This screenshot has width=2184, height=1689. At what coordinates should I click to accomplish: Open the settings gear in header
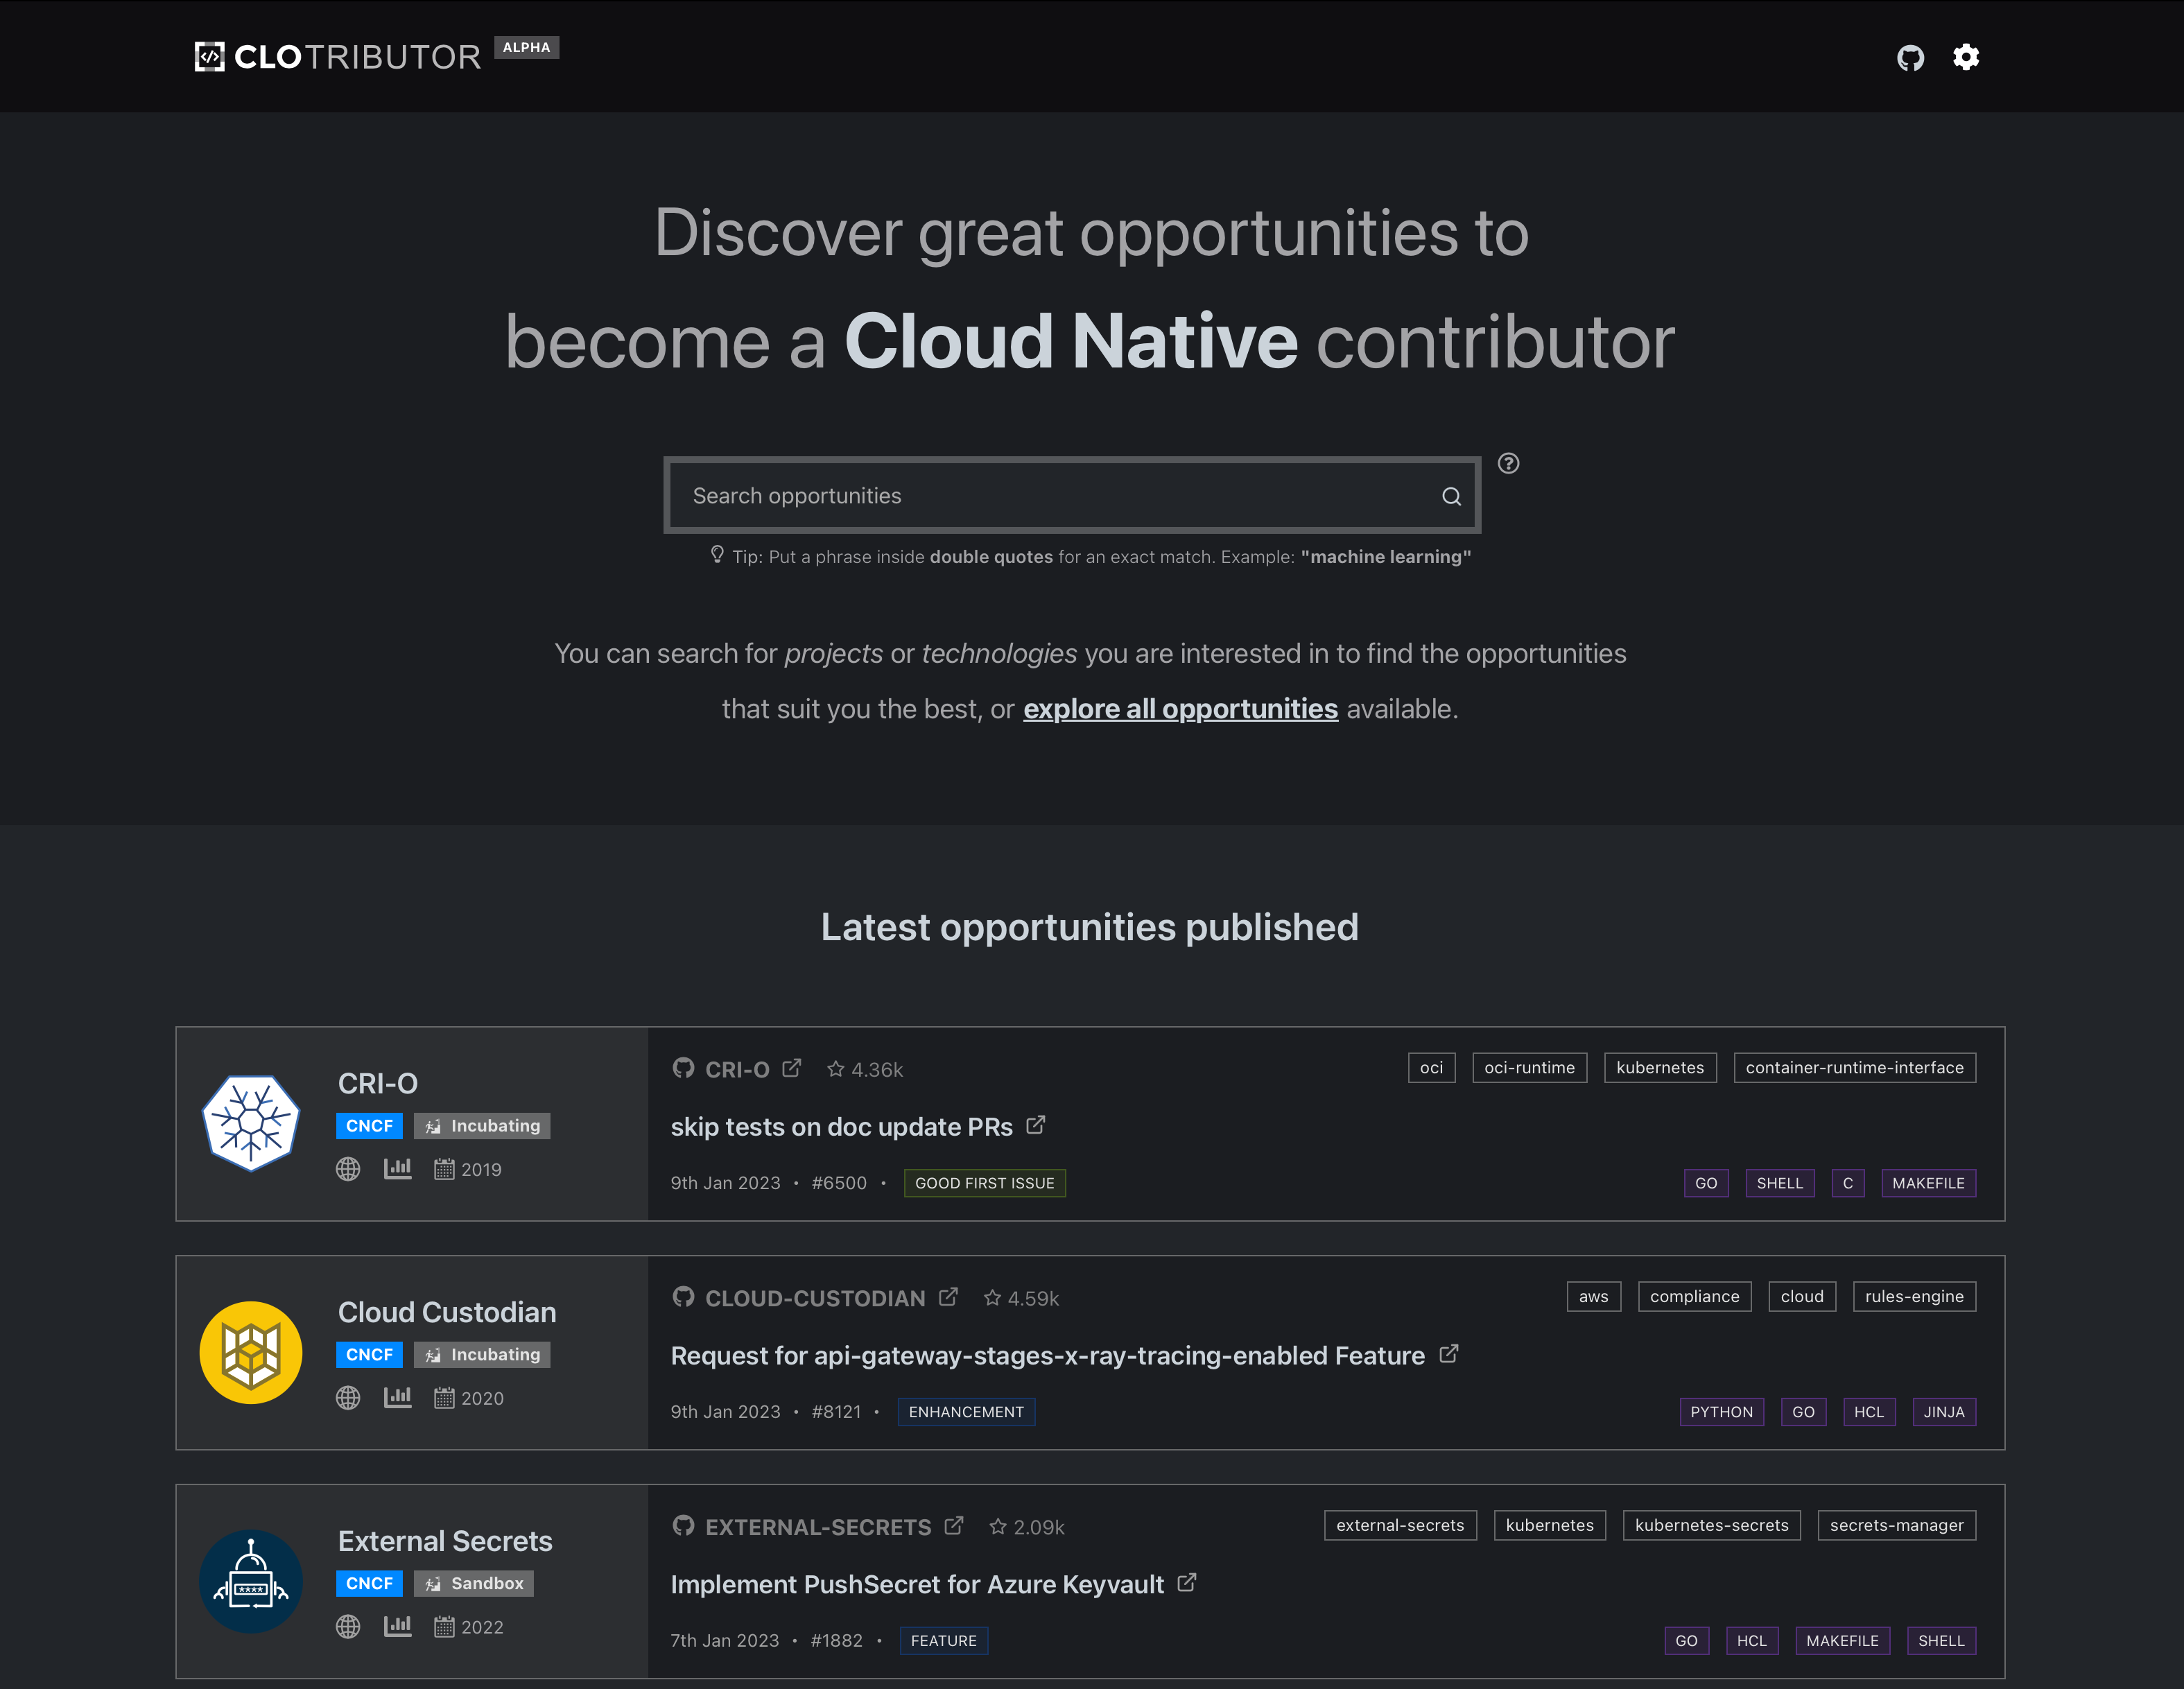click(1966, 57)
